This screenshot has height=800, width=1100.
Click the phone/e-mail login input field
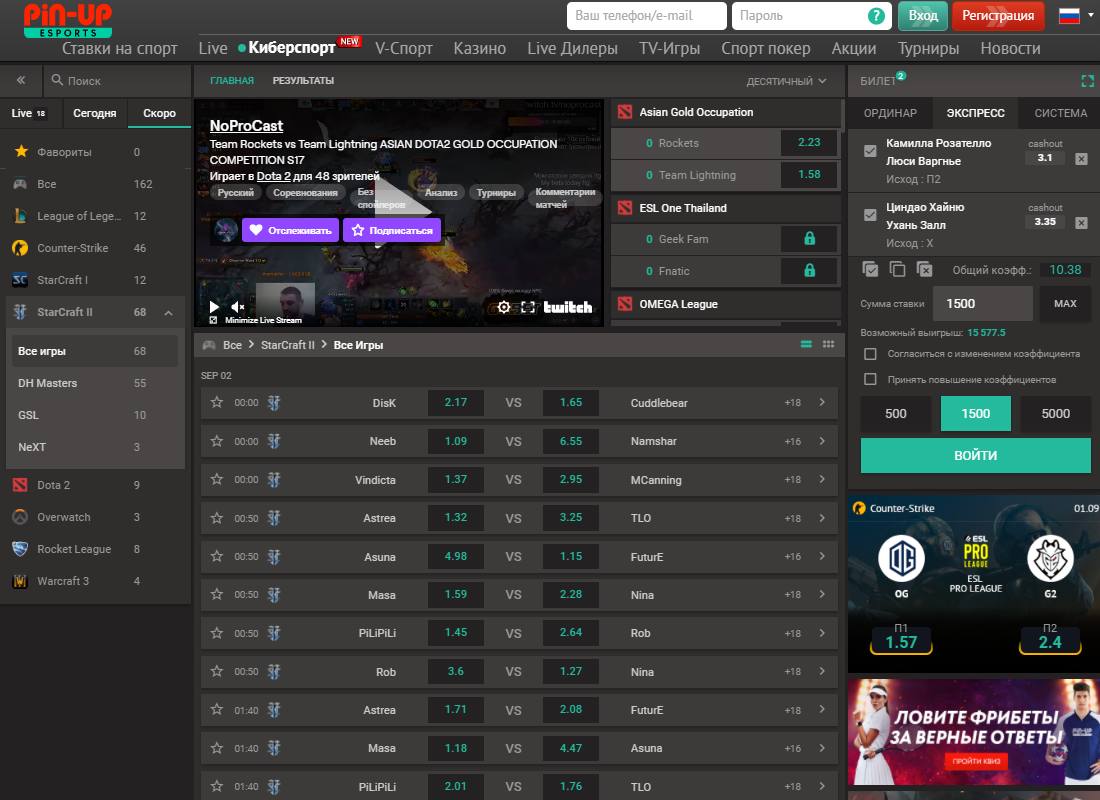[x=646, y=16]
